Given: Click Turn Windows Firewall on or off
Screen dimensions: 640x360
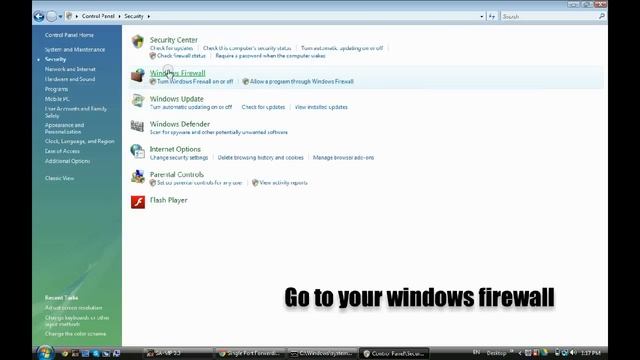Looking at the screenshot, I should tap(195, 81).
